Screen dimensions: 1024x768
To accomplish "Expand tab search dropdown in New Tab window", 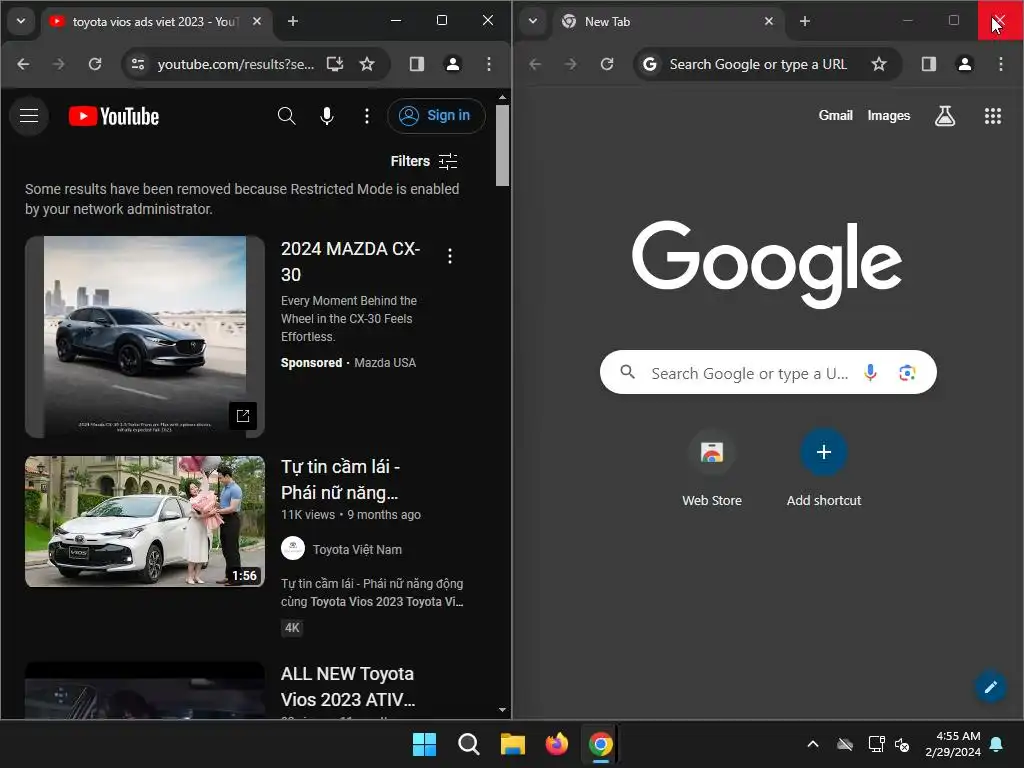I will tap(533, 21).
